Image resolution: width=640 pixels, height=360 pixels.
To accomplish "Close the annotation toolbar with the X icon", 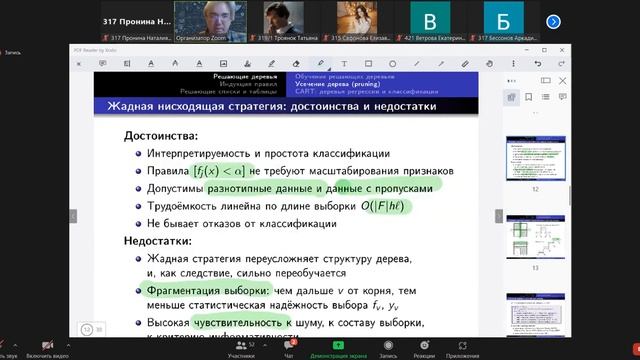I will 79,64.
